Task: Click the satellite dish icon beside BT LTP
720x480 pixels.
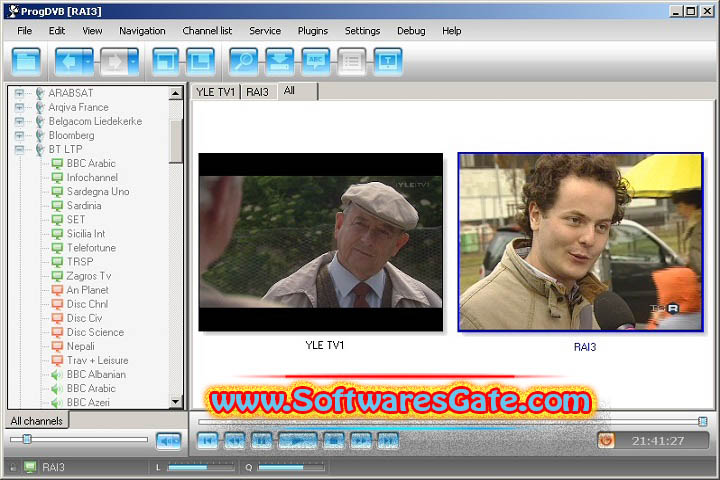Action: click(x=40, y=149)
